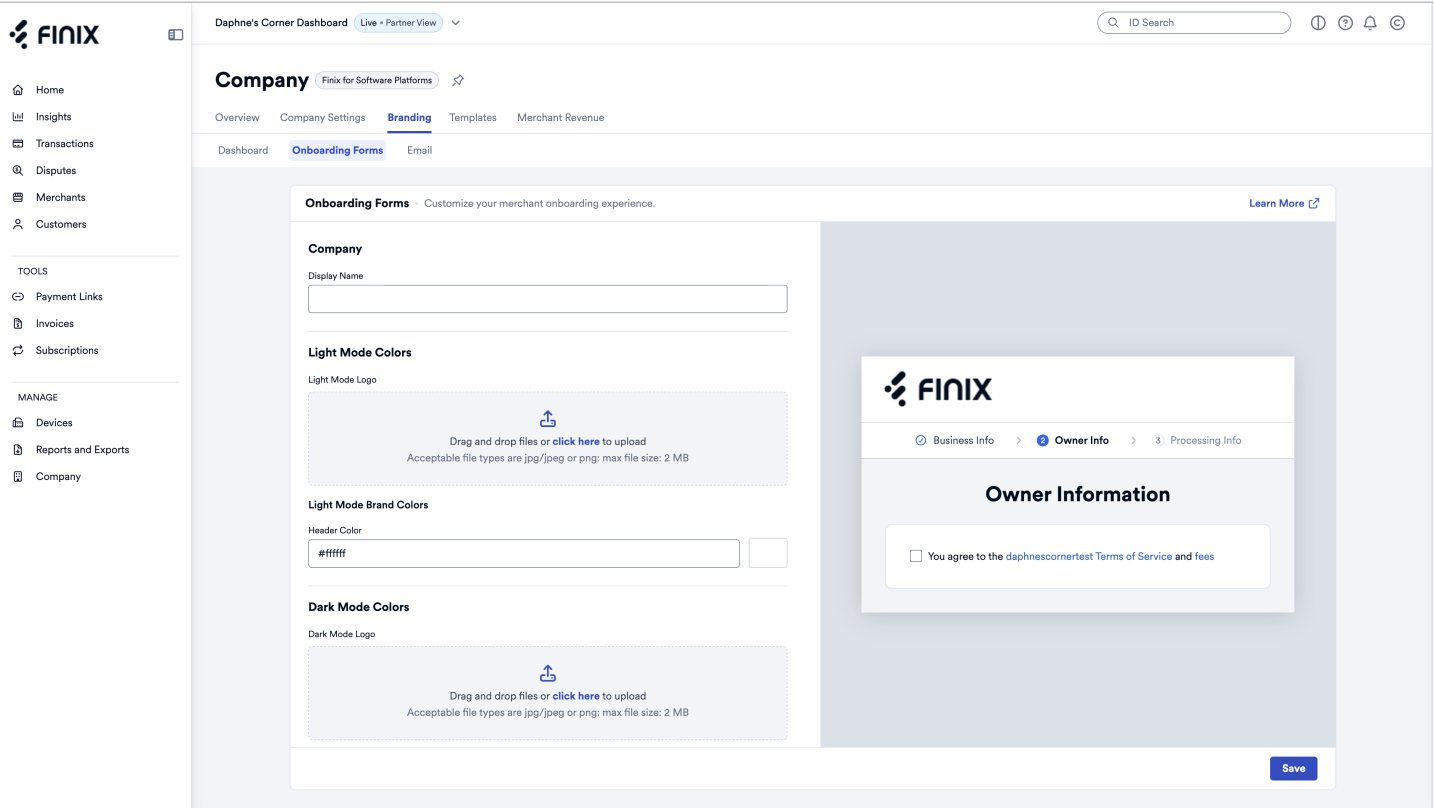Switch to Company Settings tab

click(323, 118)
